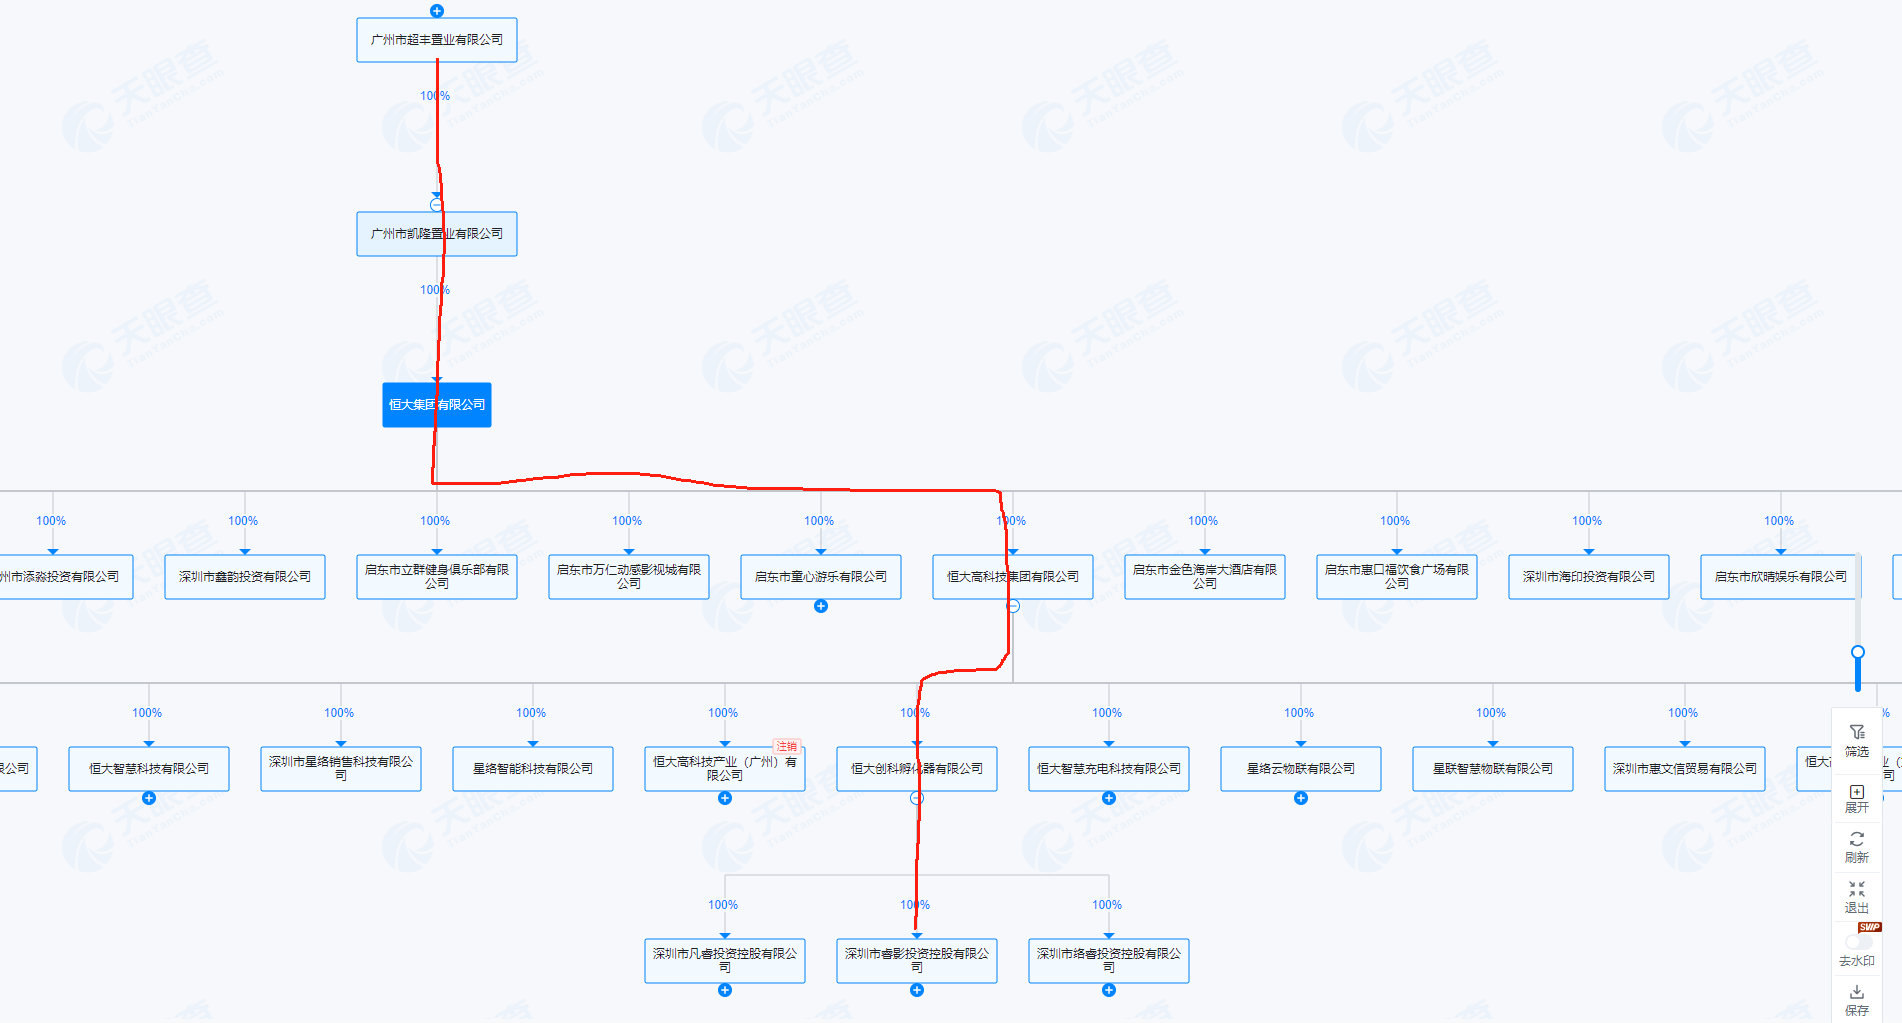
Task: Open 深圳市凡睿投资控股有限公司 node
Action: [725, 961]
